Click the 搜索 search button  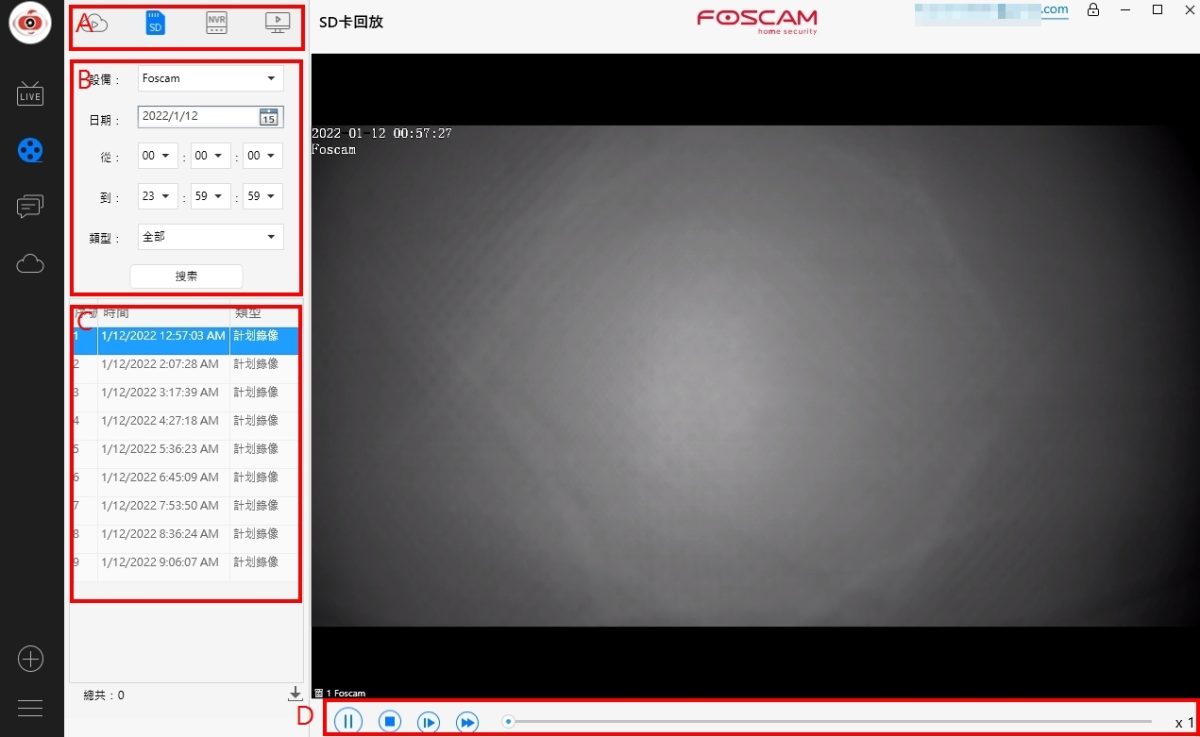[185, 276]
